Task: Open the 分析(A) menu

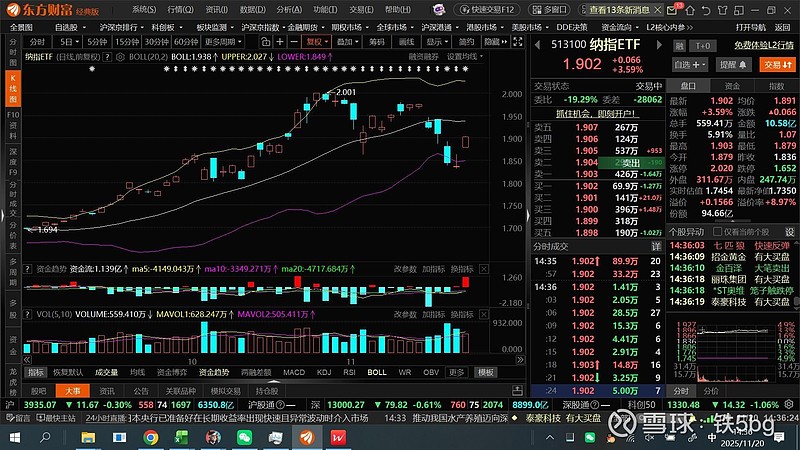Action: tap(289, 10)
